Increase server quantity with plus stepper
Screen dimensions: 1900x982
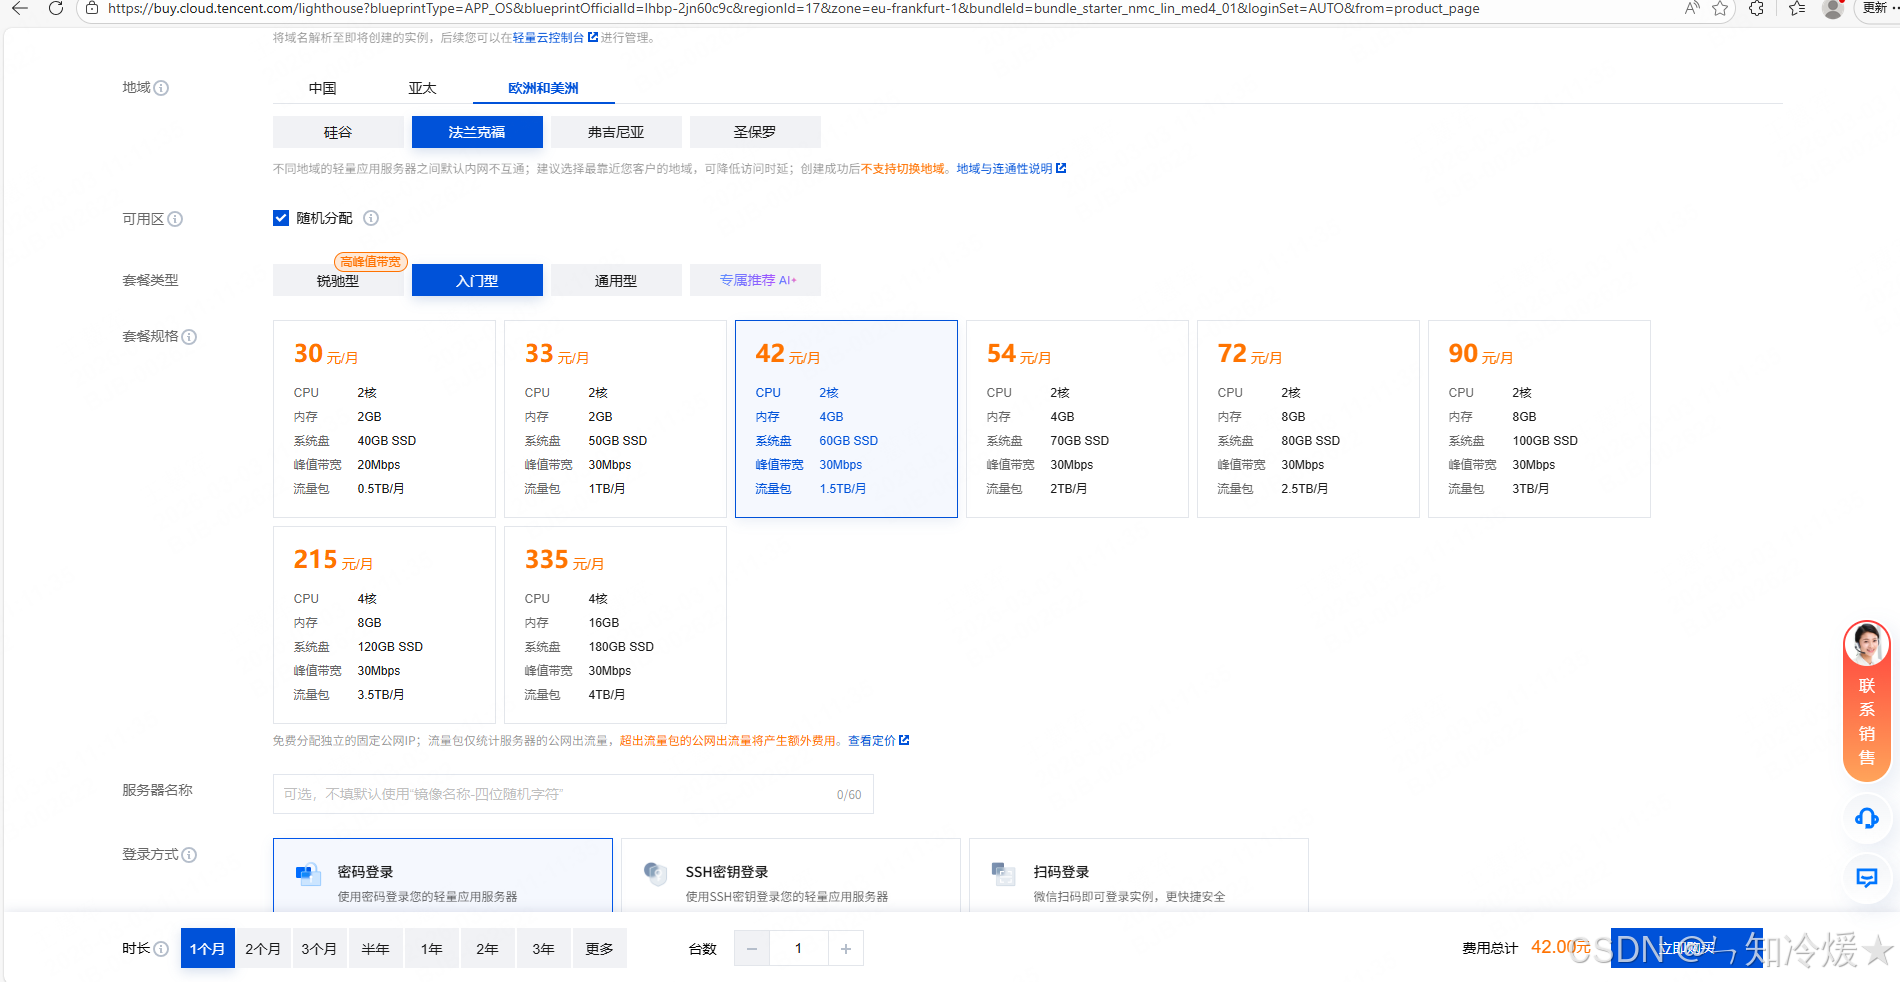[845, 947]
